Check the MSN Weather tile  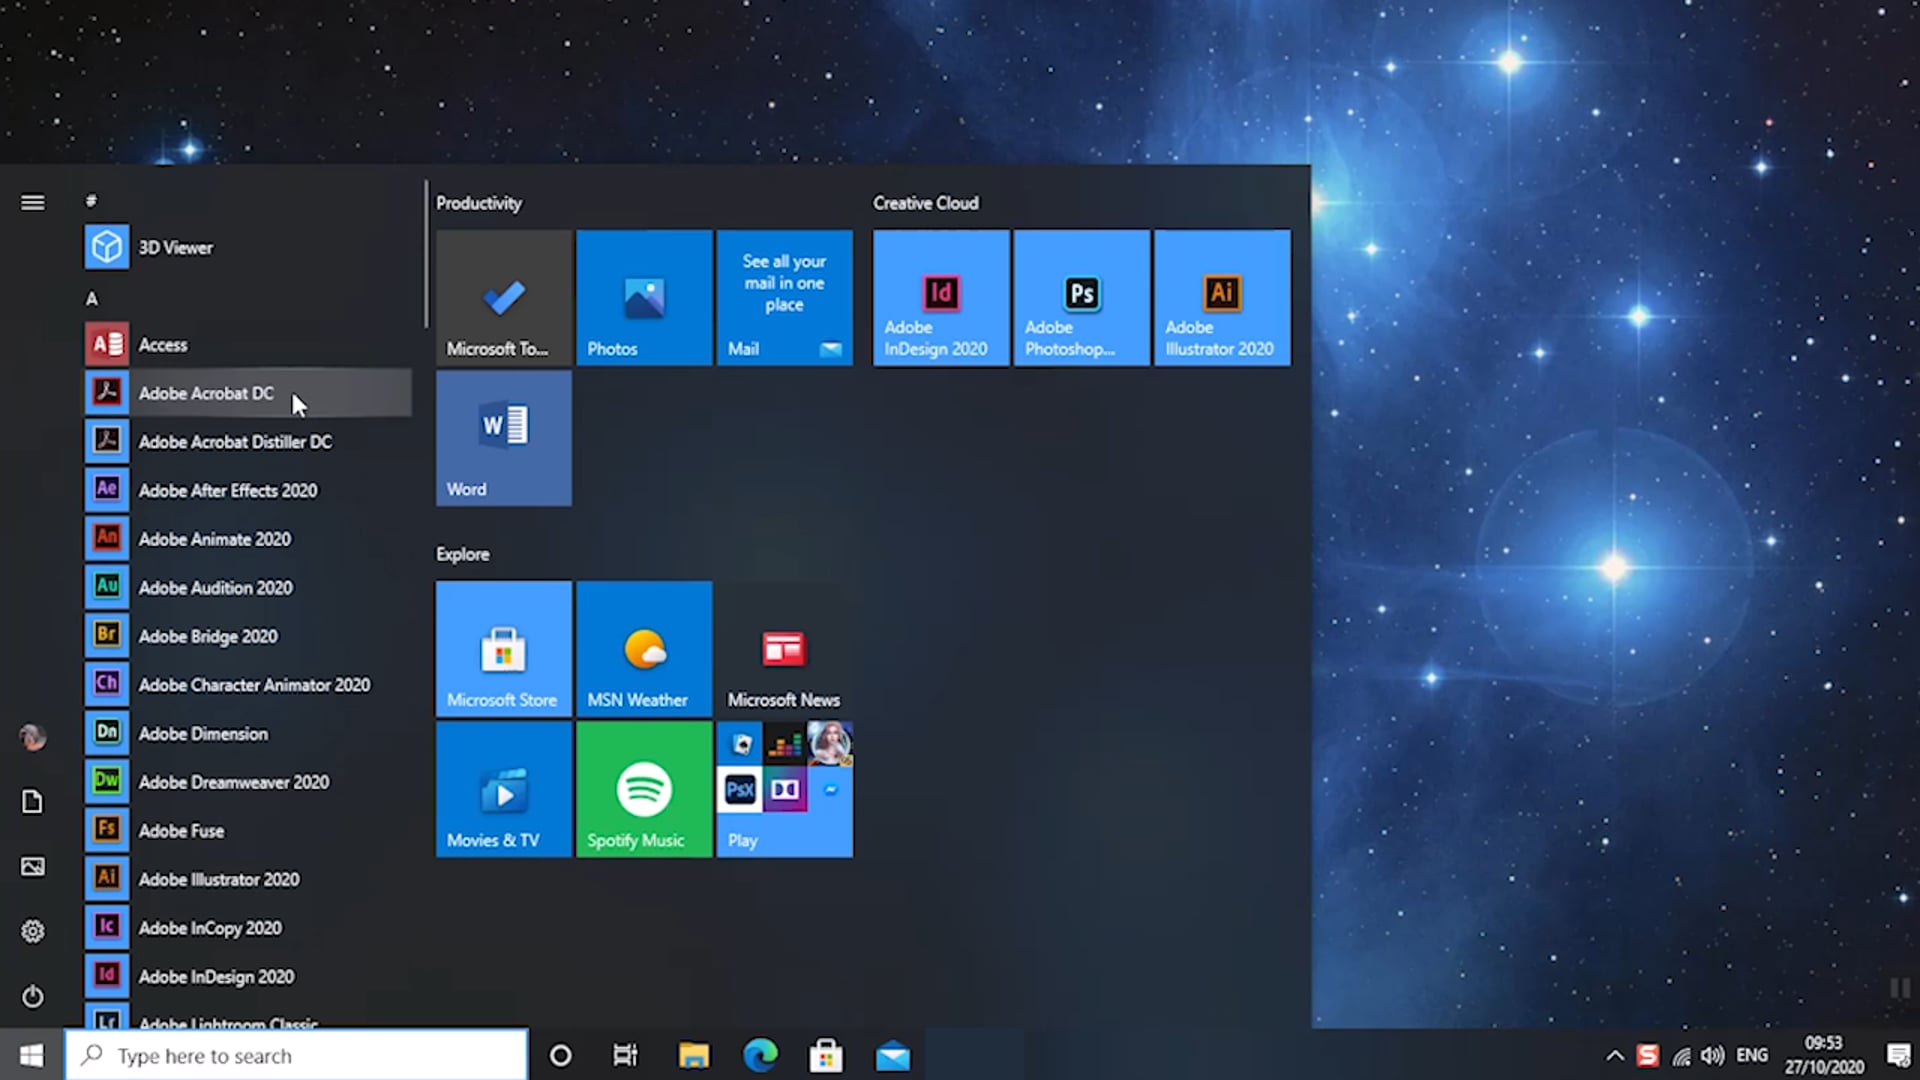tap(643, 648)
